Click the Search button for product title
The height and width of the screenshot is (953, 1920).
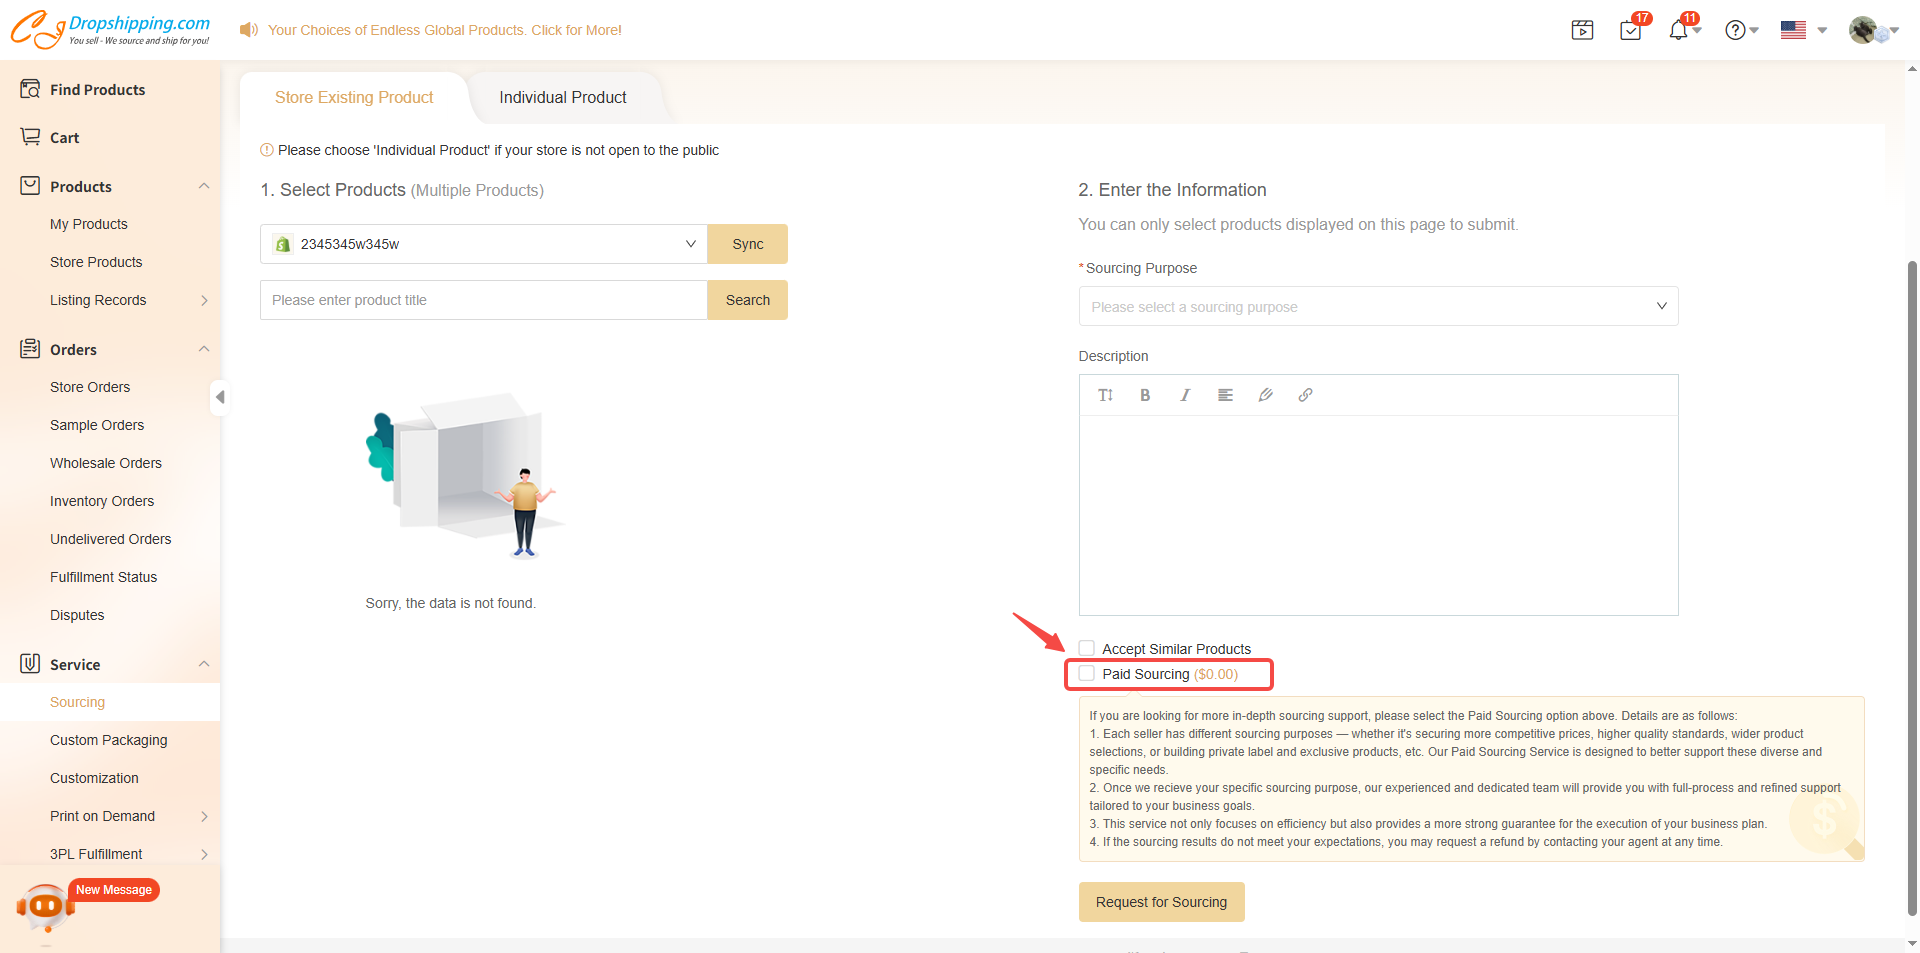[747, 300]
